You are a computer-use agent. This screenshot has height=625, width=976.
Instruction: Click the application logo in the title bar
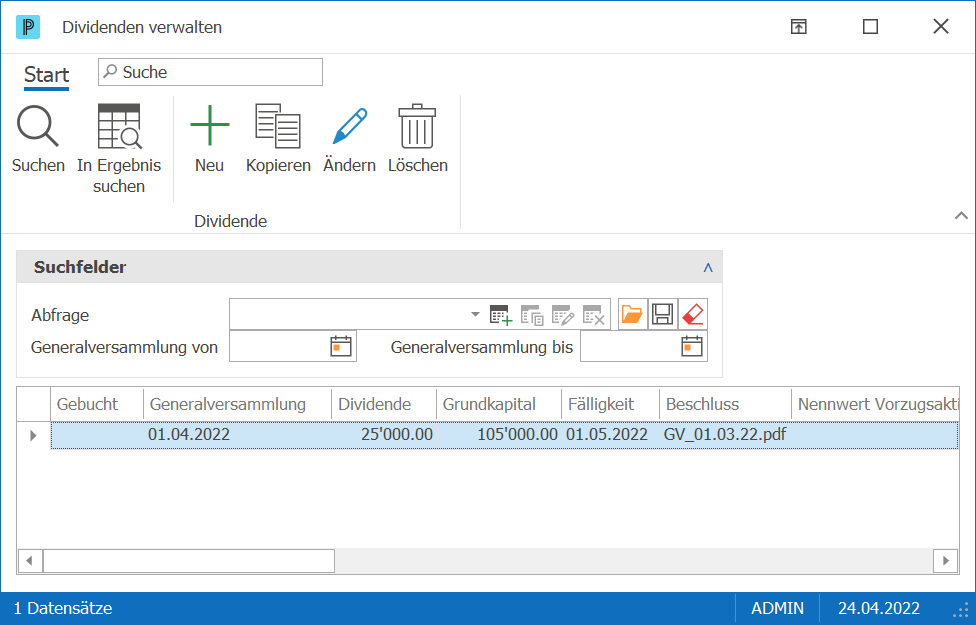tap(28, 27)
